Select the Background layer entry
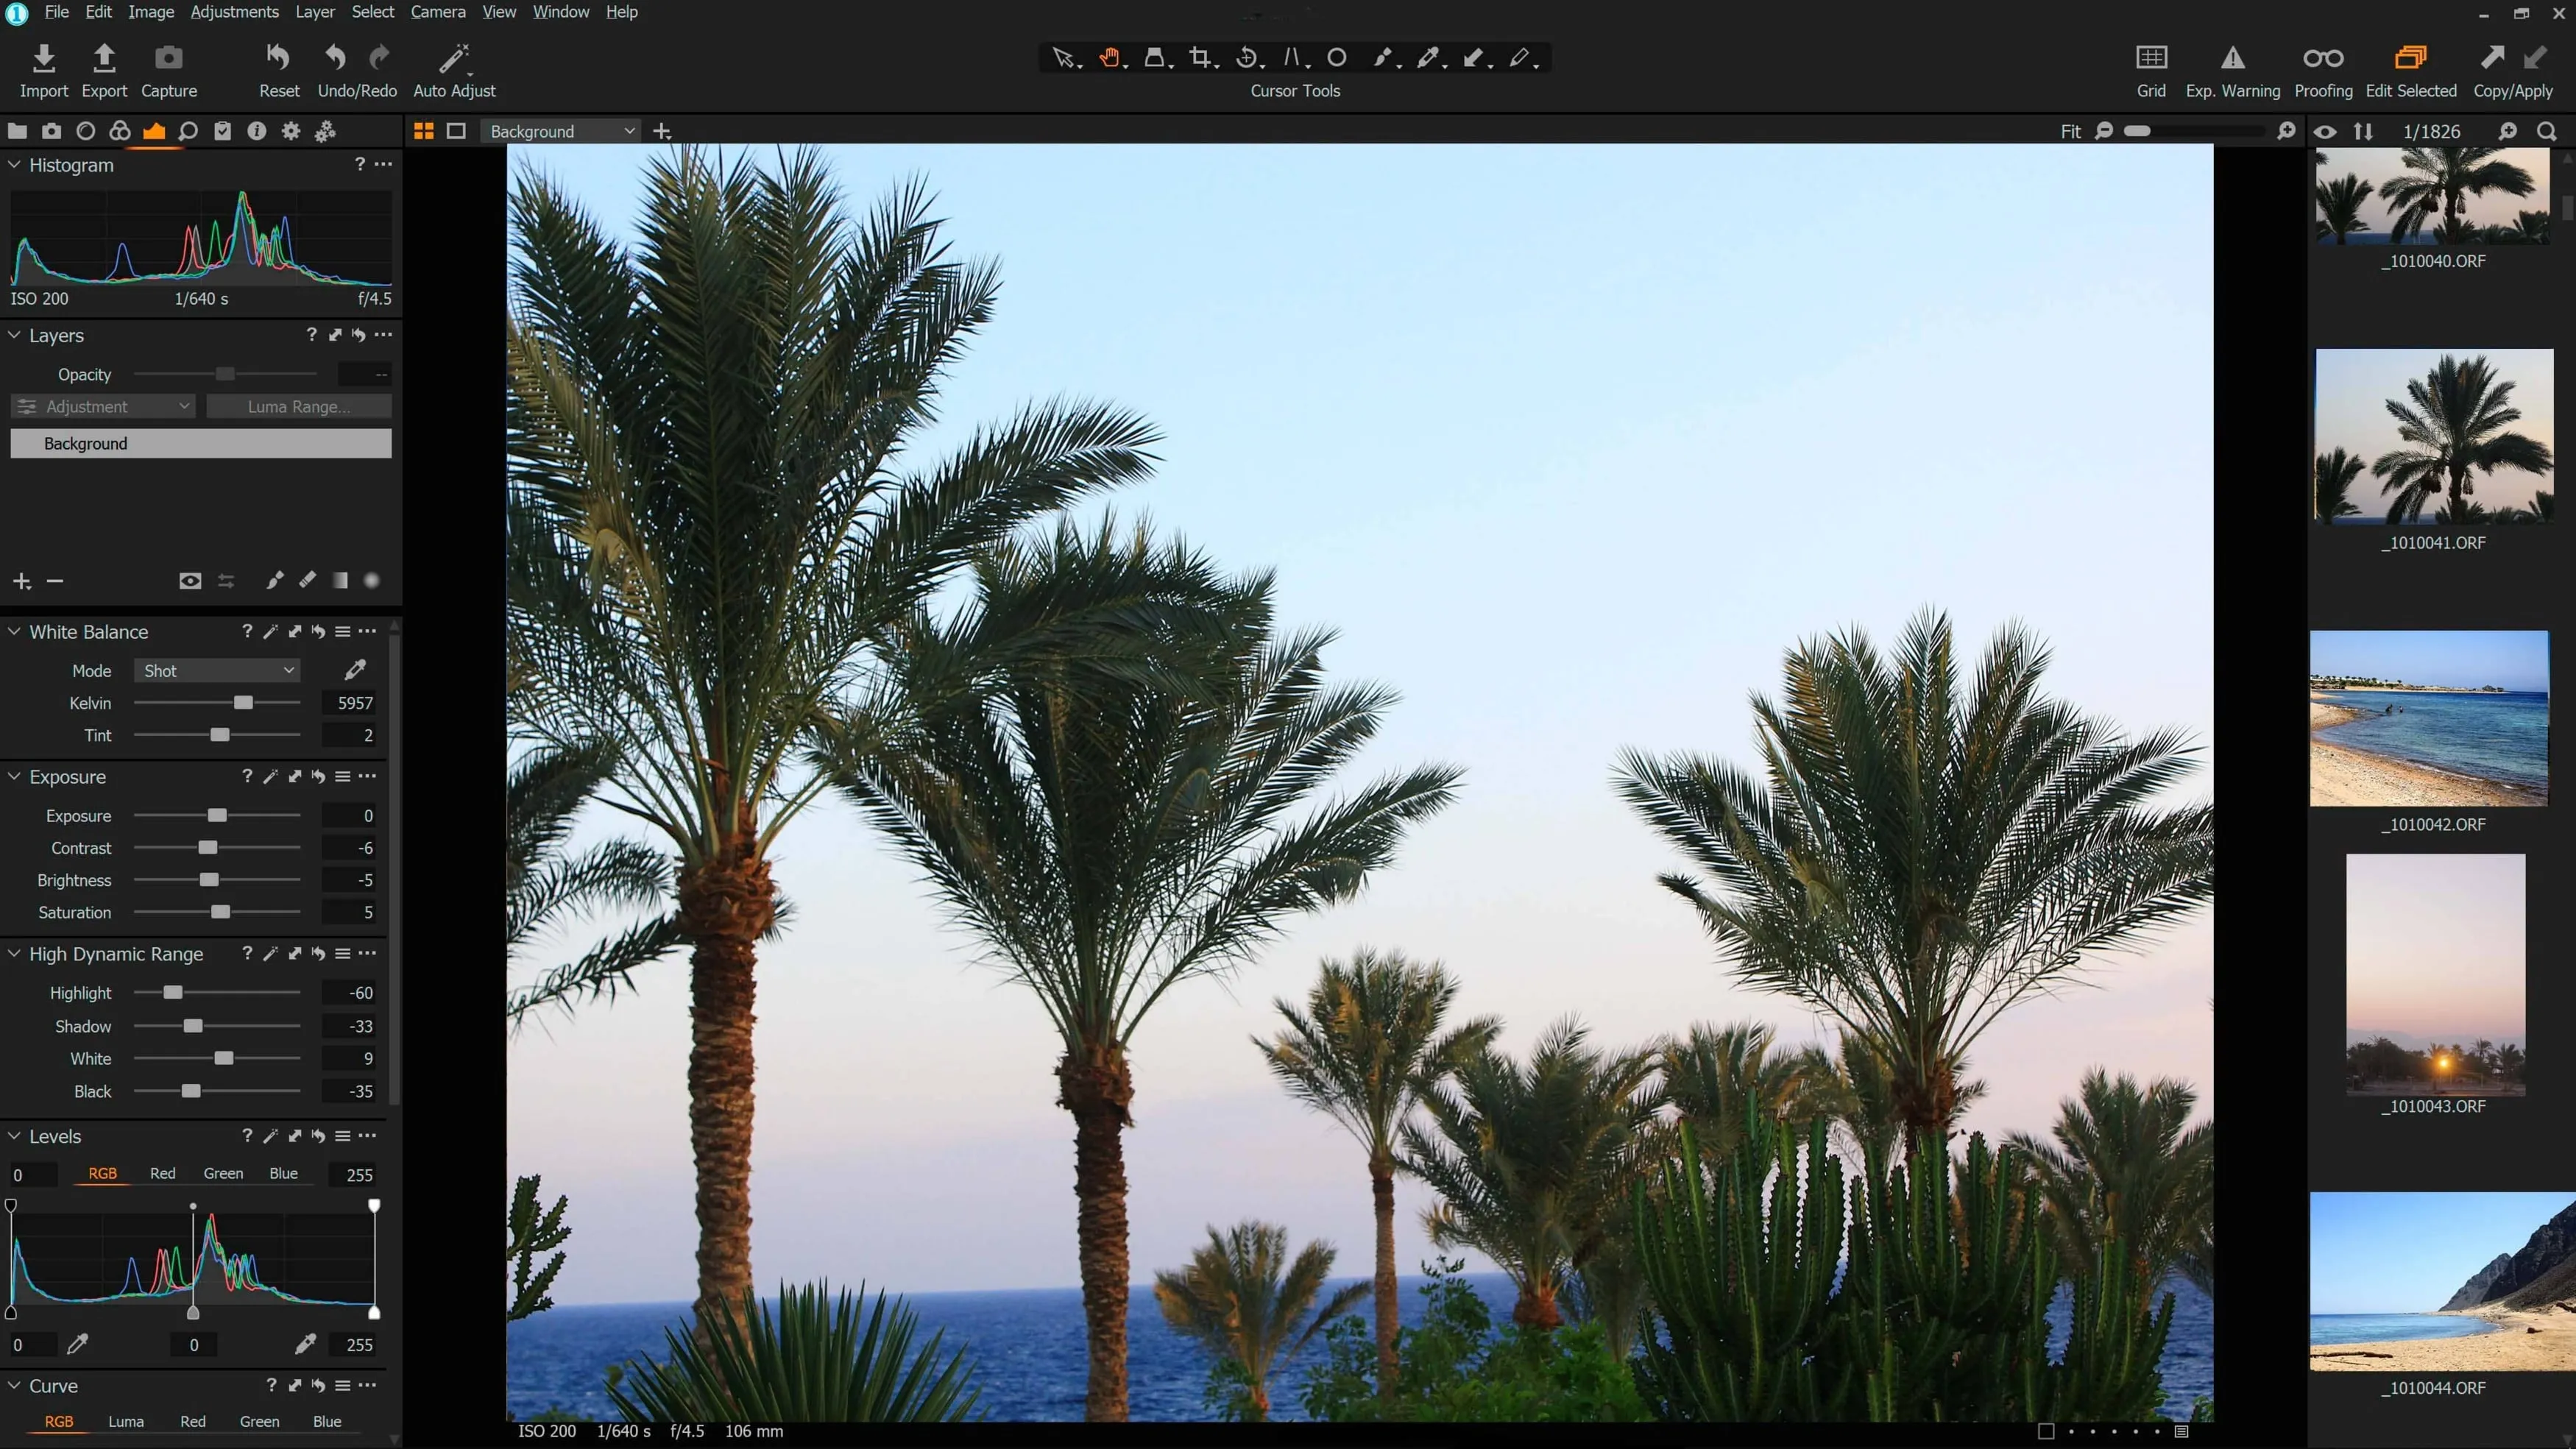This screenshot has width=2576, height=1449. tap(200, 444)
